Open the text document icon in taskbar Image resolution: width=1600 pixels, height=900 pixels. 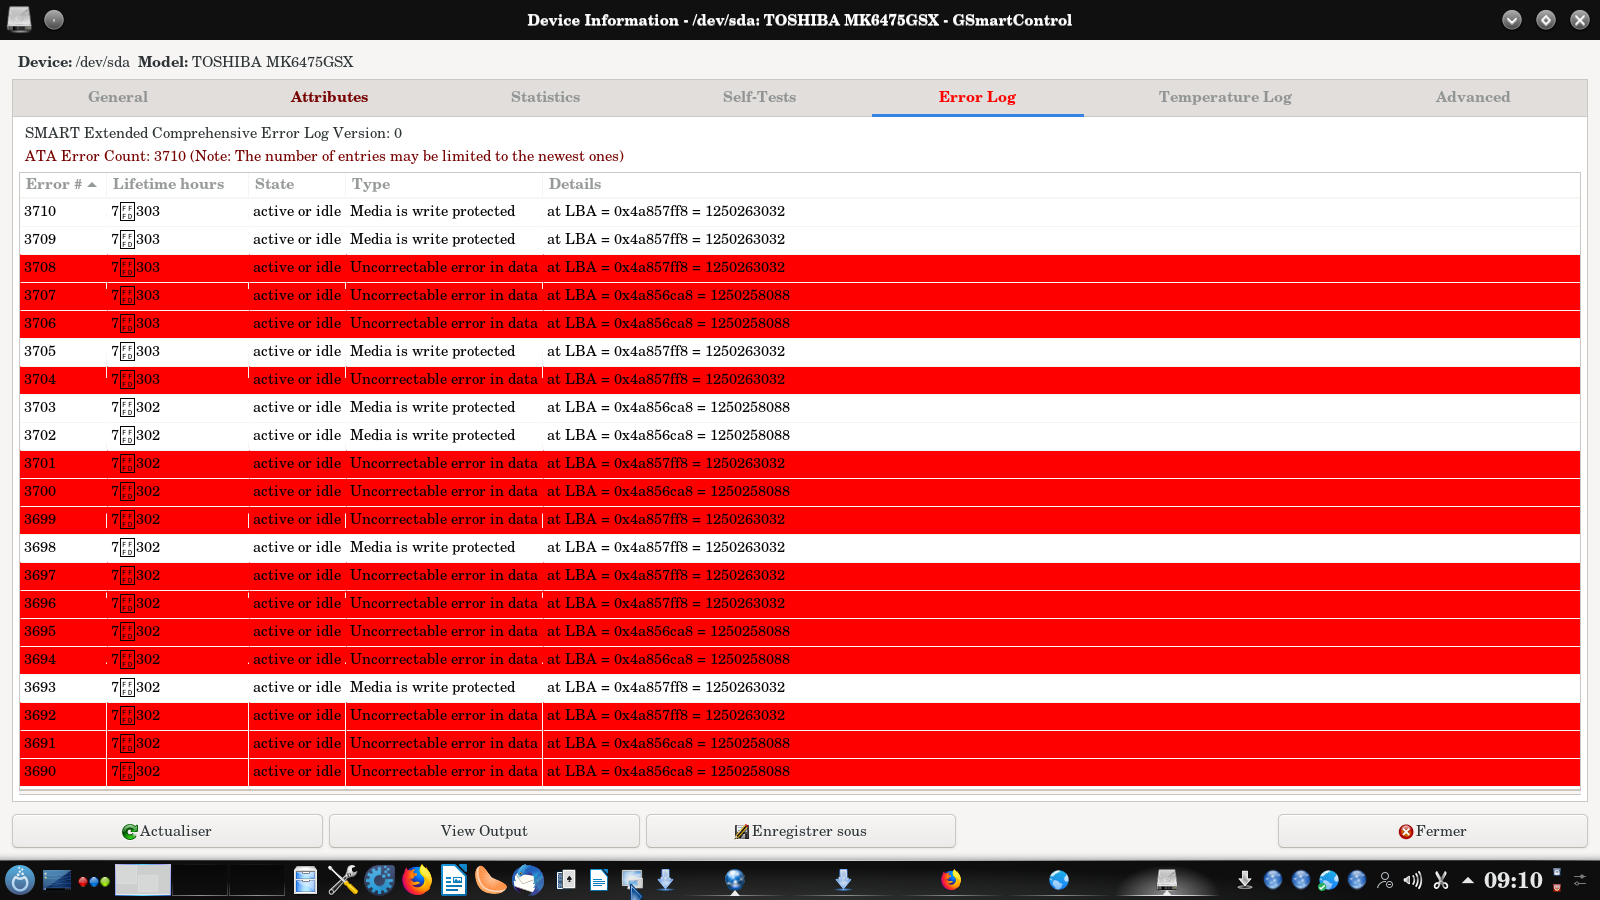tap(599, 880)
